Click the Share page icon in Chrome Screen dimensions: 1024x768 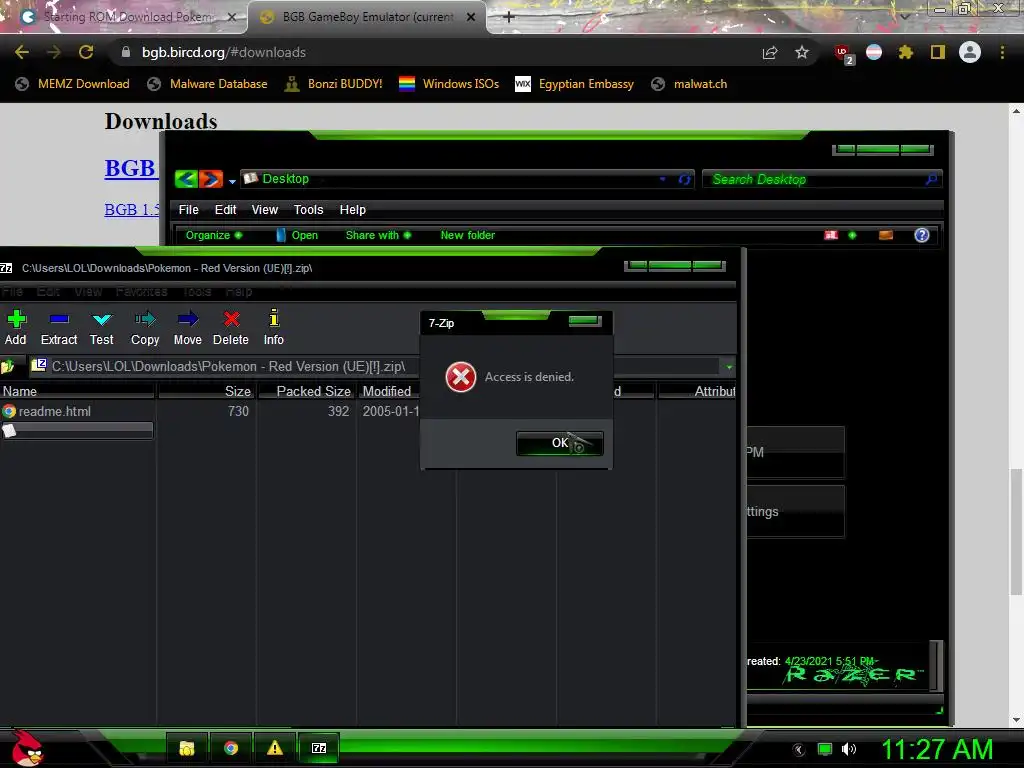pyautogui.click(x=770, y=52)
